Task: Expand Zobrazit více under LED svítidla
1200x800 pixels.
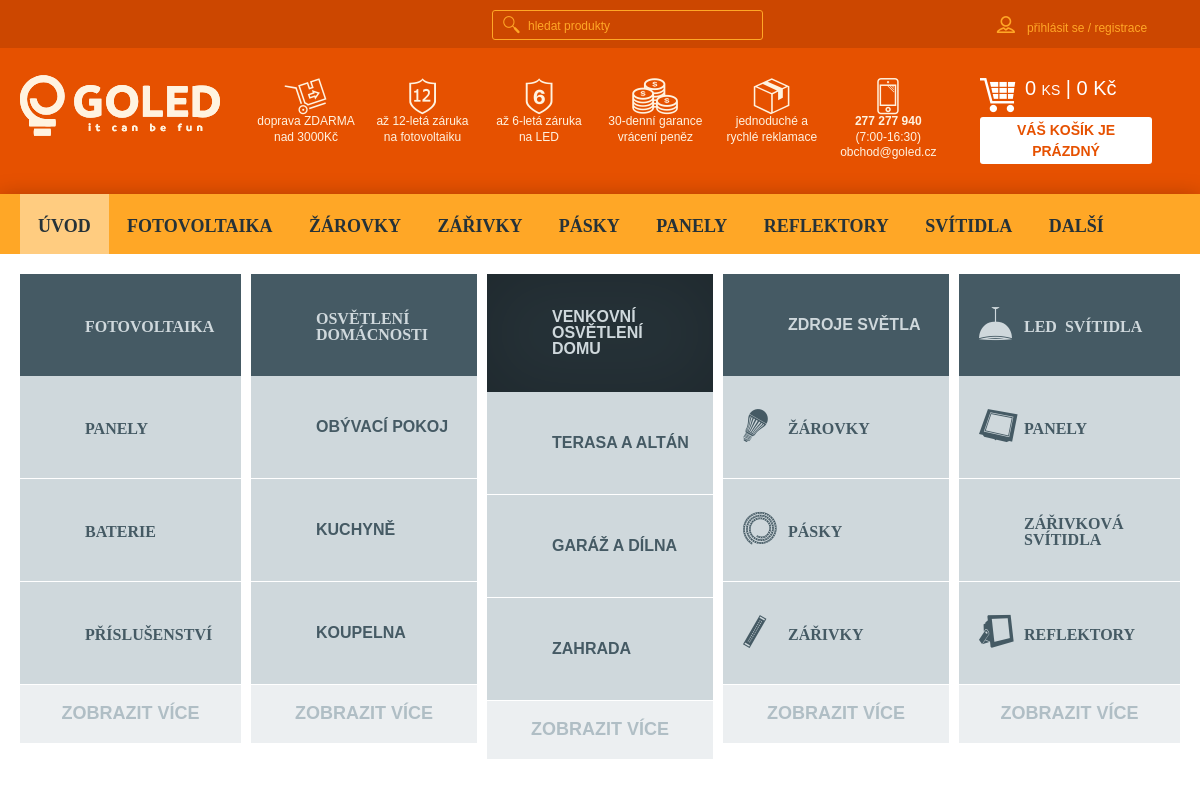Action: point(1069,713)
